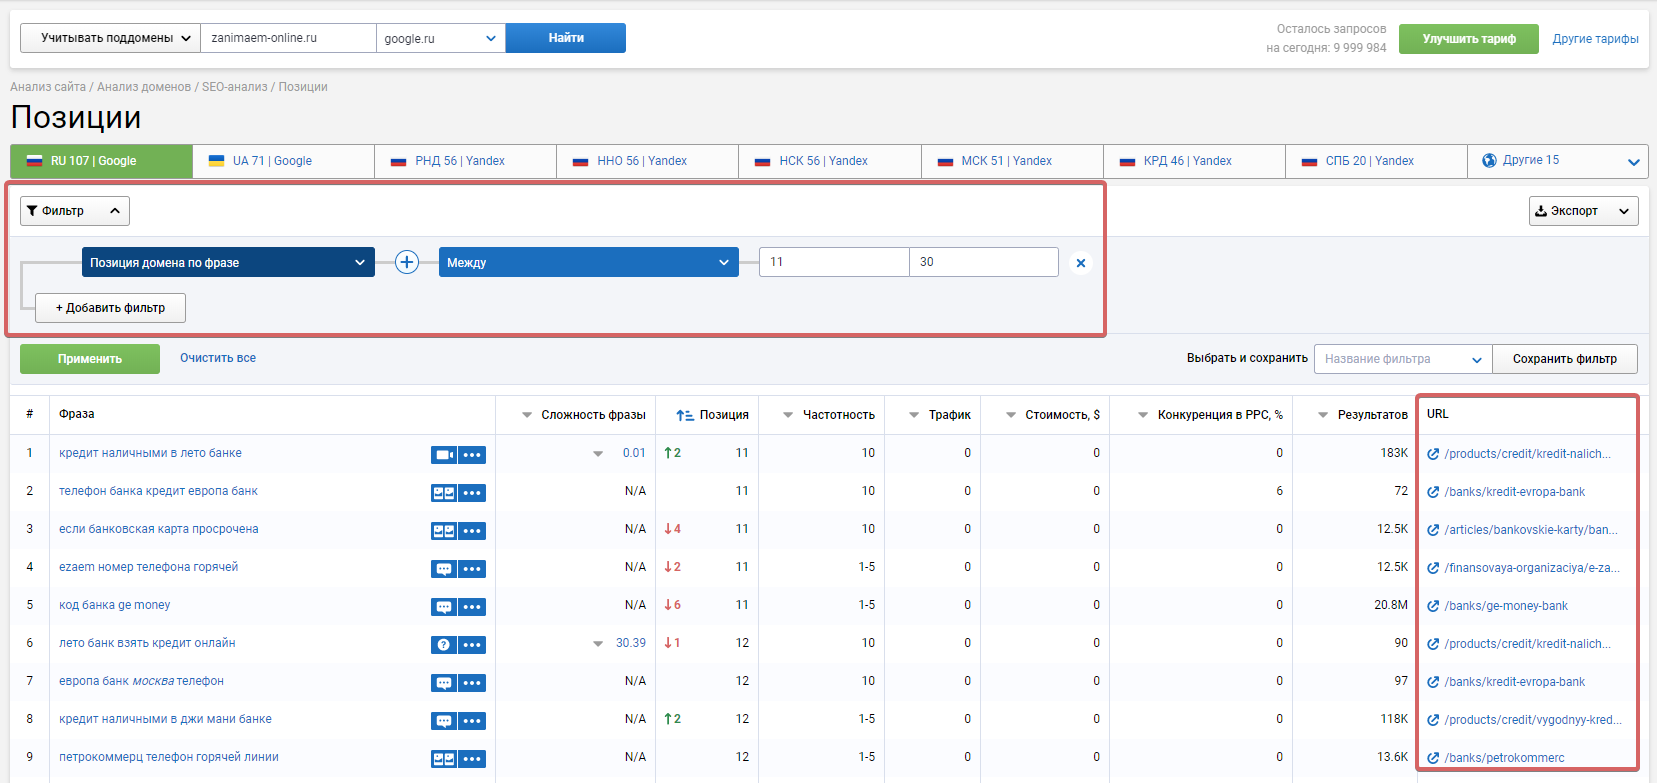Sort by Позиция column
The image size is (1657, 783).
point(712,415)
